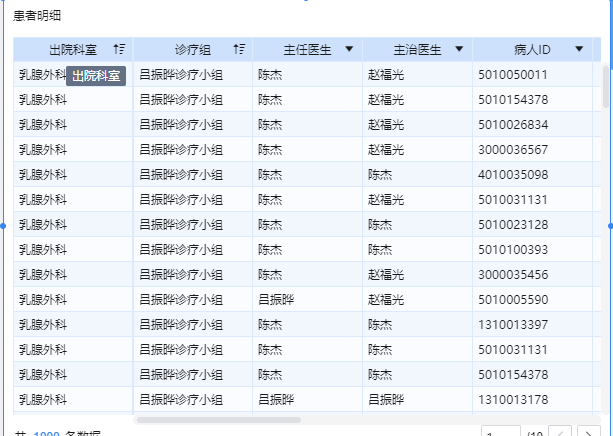Click the vertical scrollbar thumb of the table
Screen dimensions: 613x436
(x=606, y=87)
